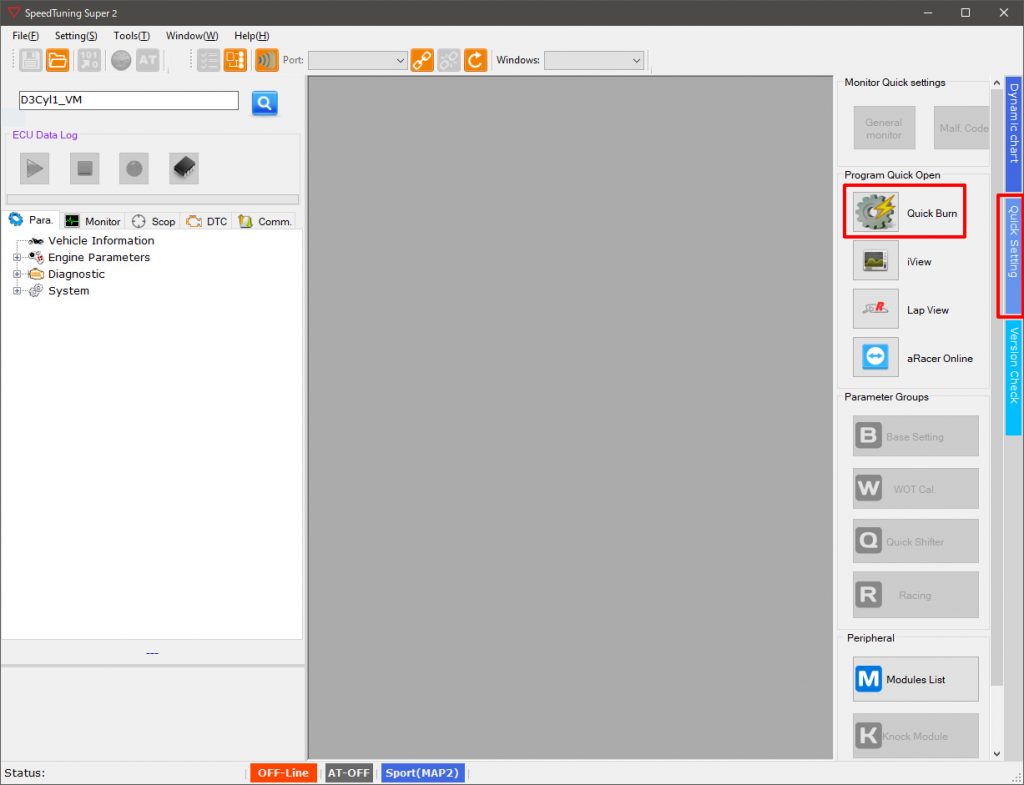Click the quick panel scrollbar up arrow
The height and width of the screenshot is (785, 1024).
click(x=997, y=83)
